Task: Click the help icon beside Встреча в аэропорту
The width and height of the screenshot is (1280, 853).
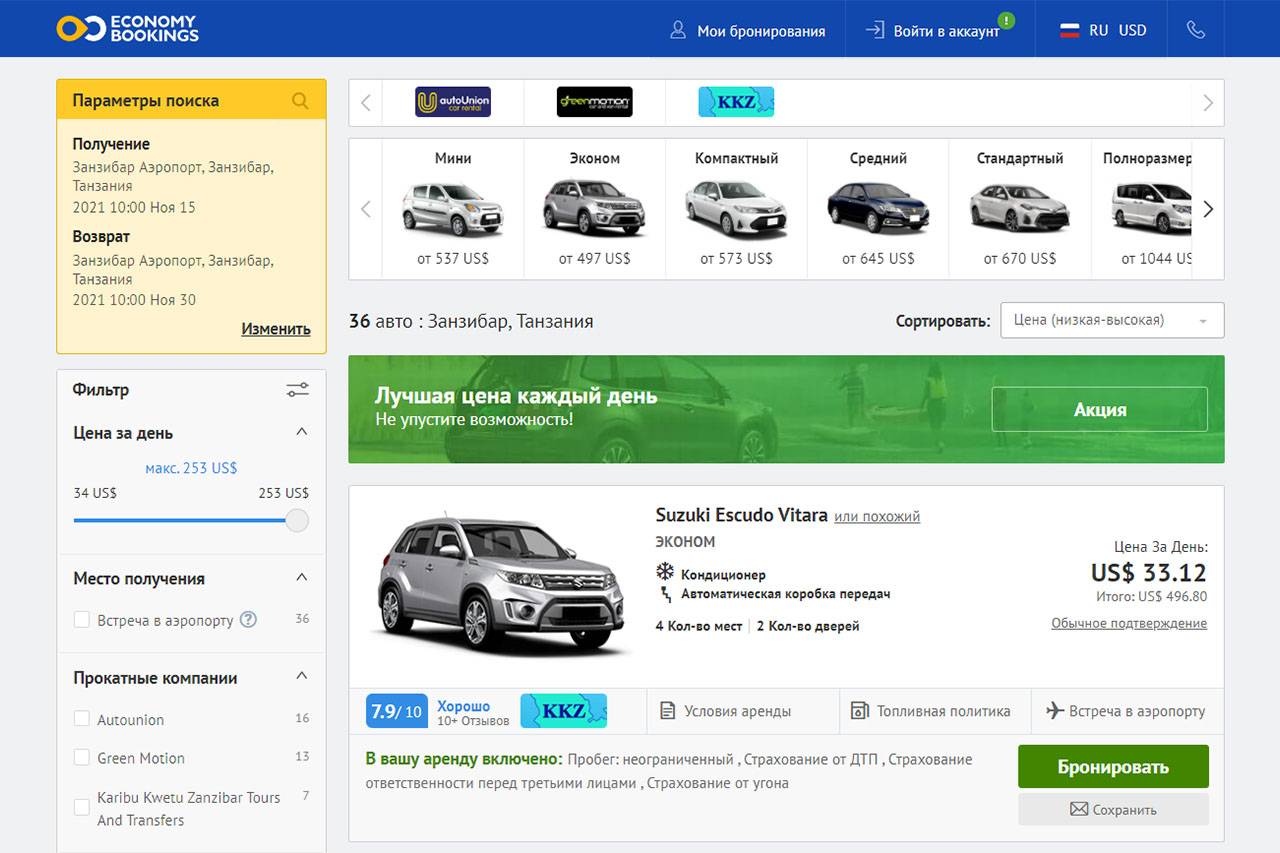Action: 248,620
